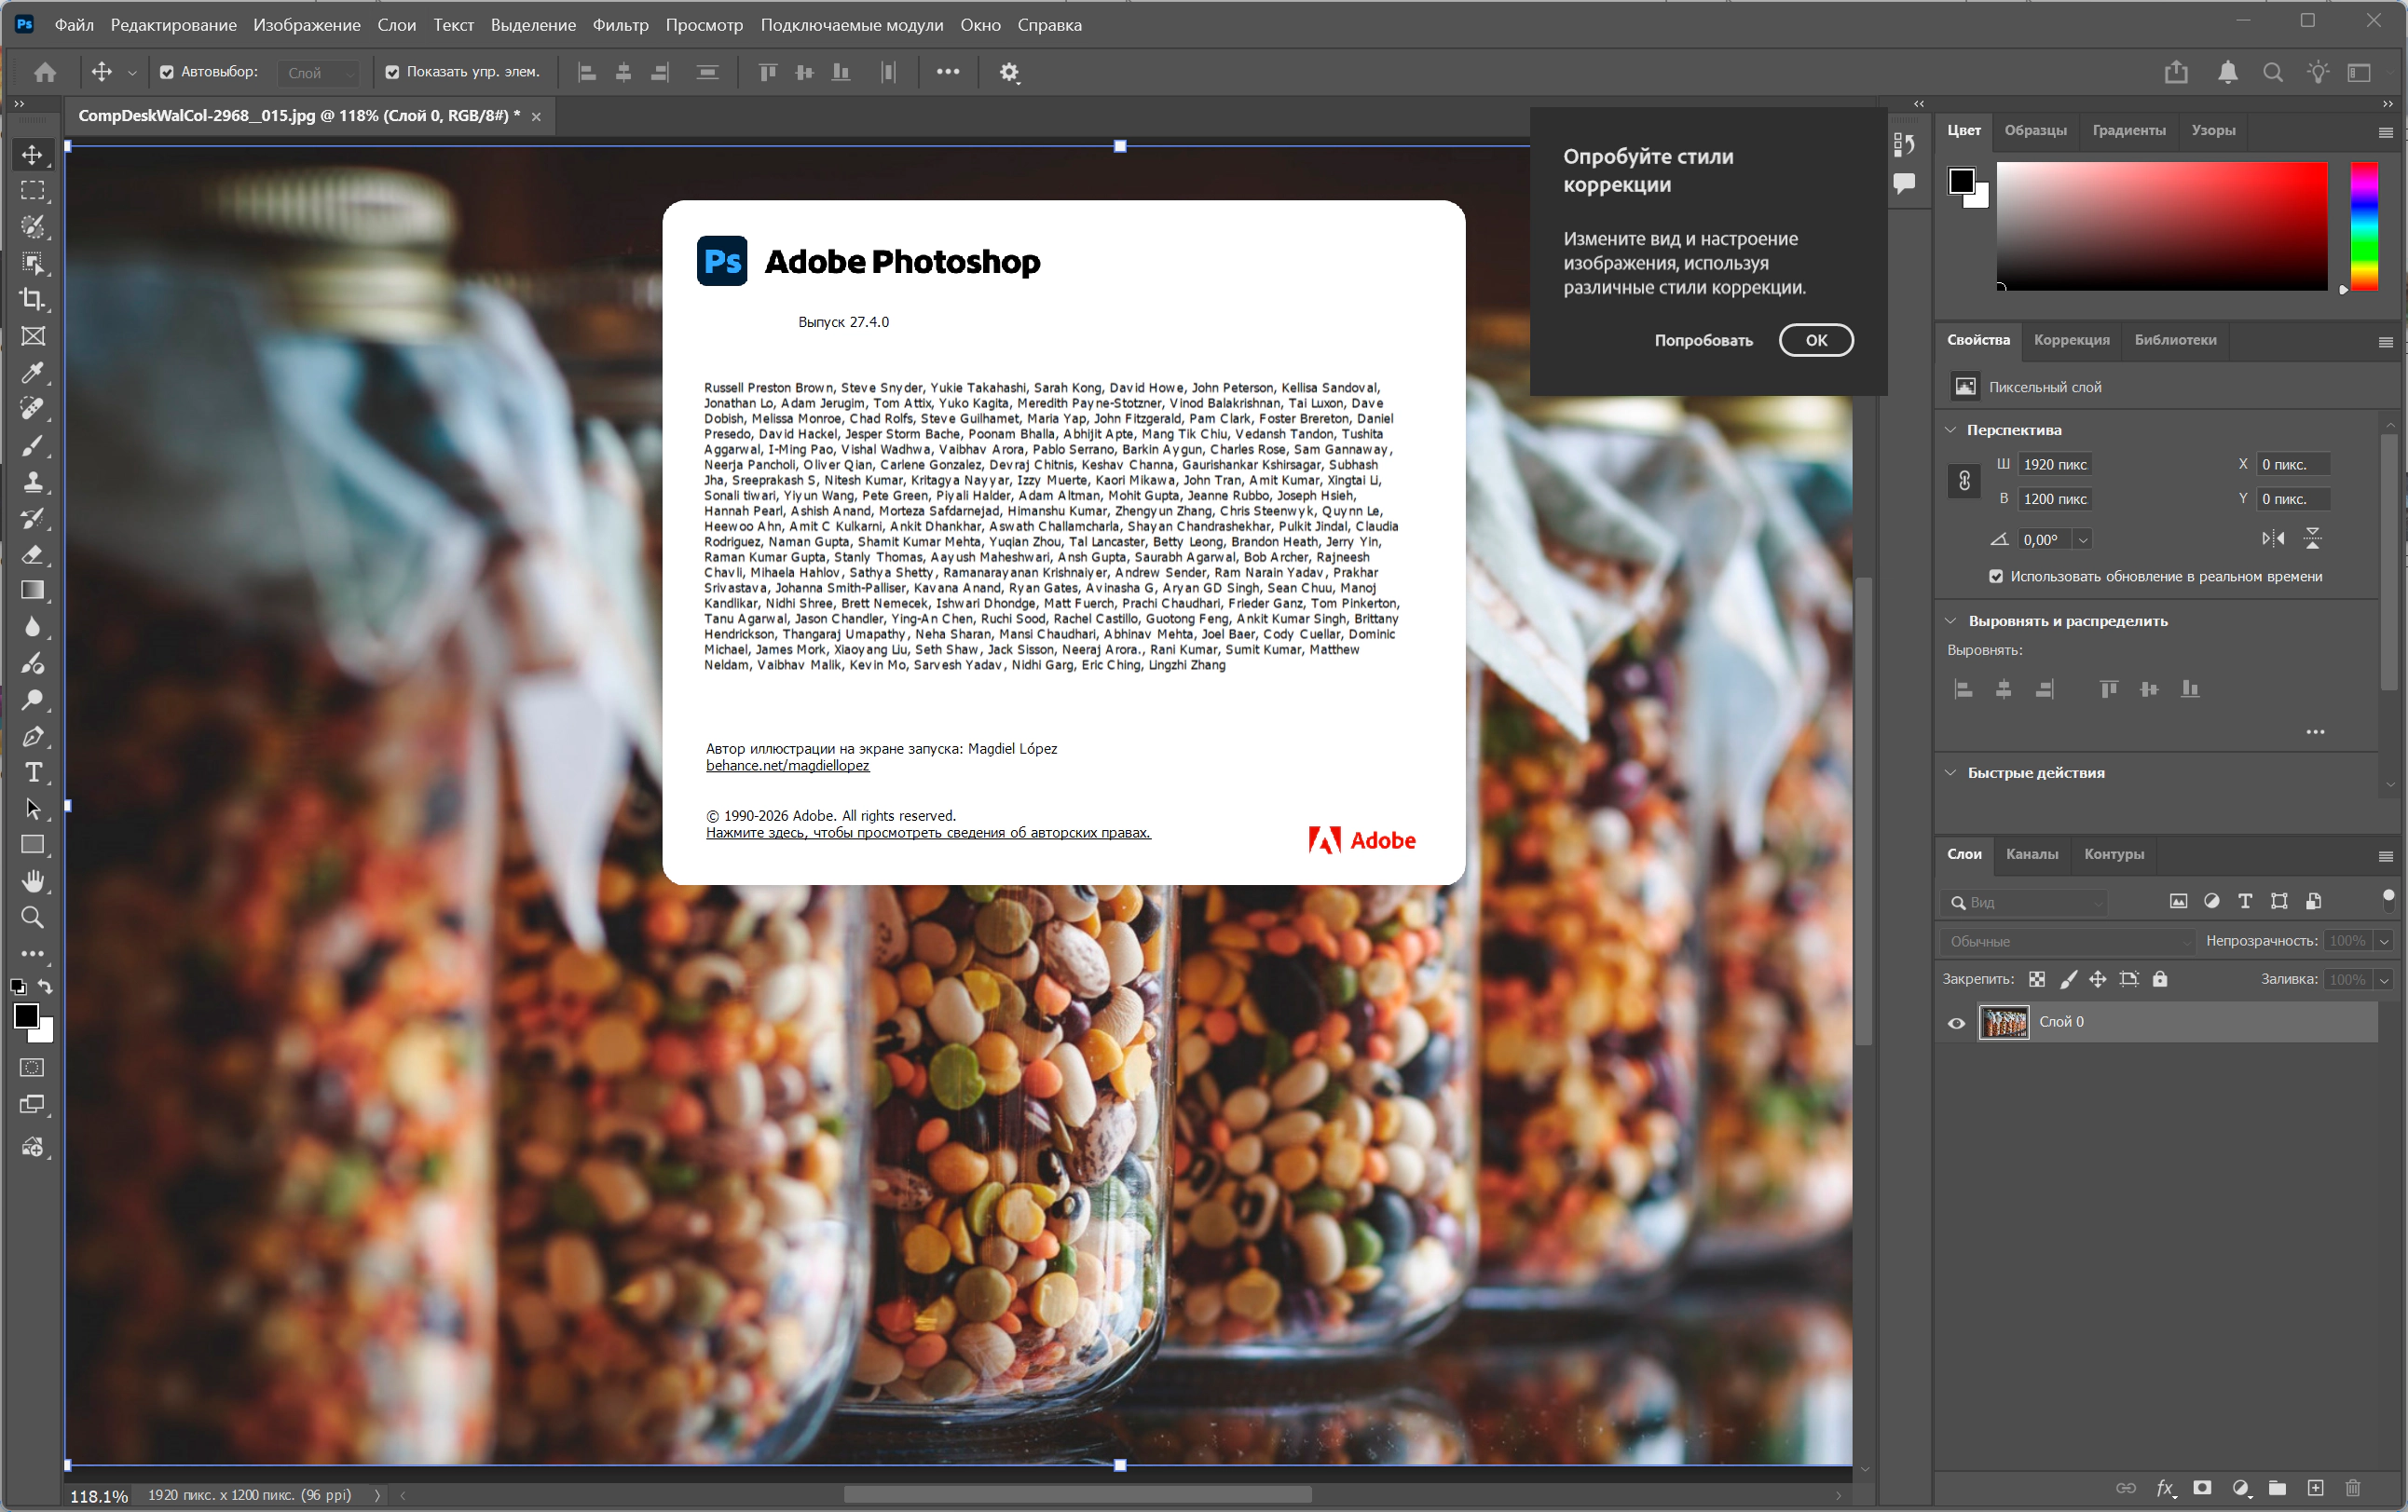Uncheck the Автовыбор checkbox

[x=167, y=72]
